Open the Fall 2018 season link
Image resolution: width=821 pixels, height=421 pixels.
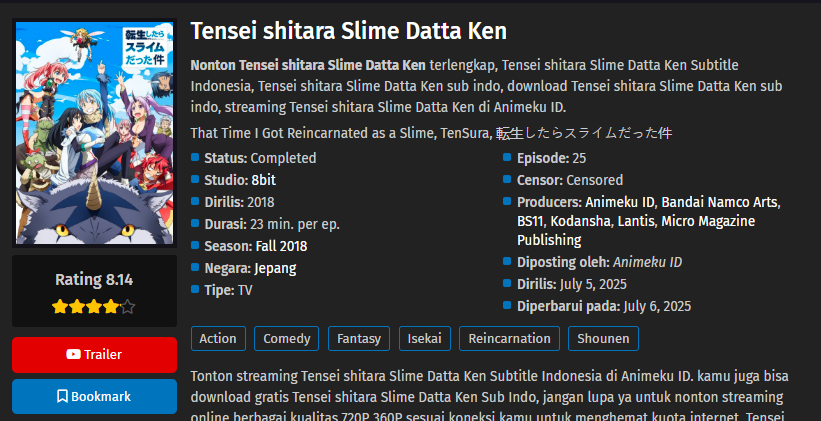click(x=281, y=246)
